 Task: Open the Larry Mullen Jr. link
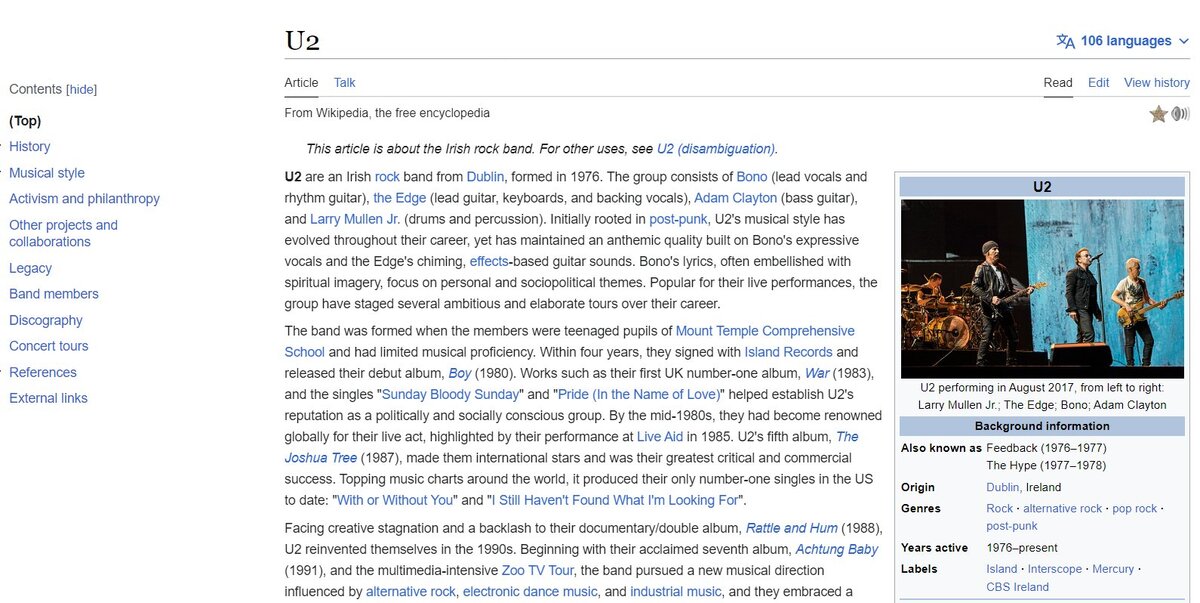(x=355, y=219)
